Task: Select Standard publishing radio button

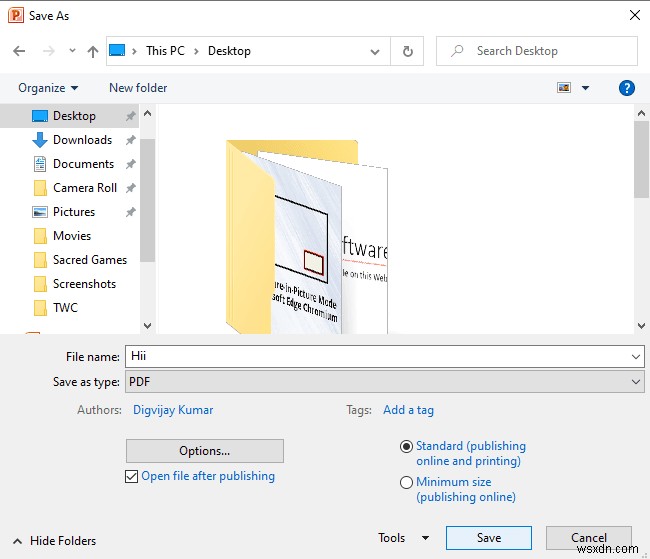Action: (406, 446)
